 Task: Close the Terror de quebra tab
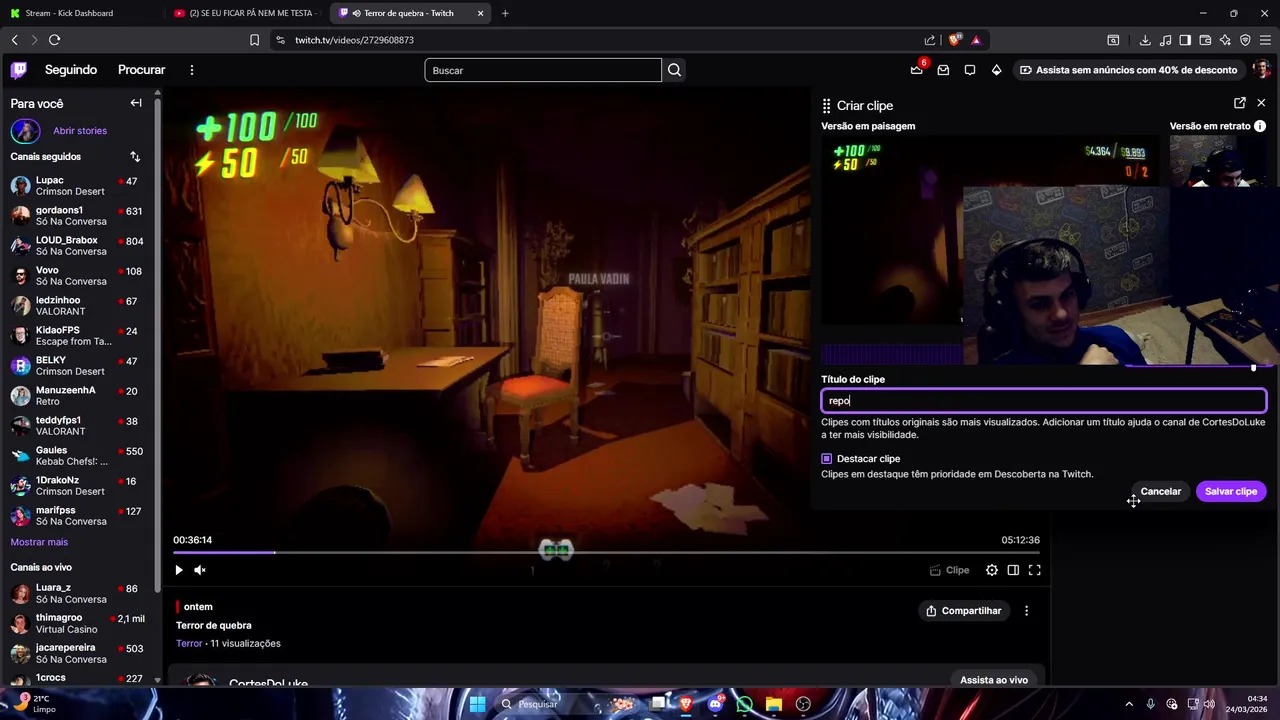tap(481, 13)
